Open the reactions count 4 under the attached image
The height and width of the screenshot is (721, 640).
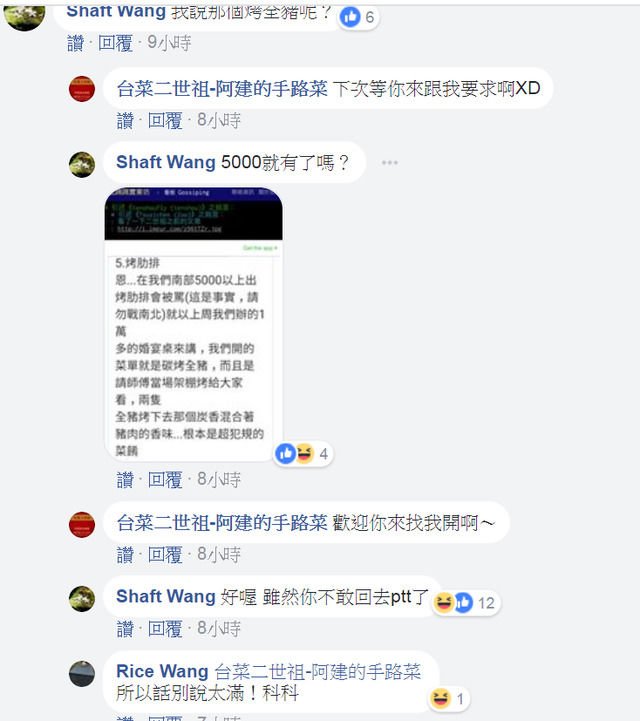323,454
